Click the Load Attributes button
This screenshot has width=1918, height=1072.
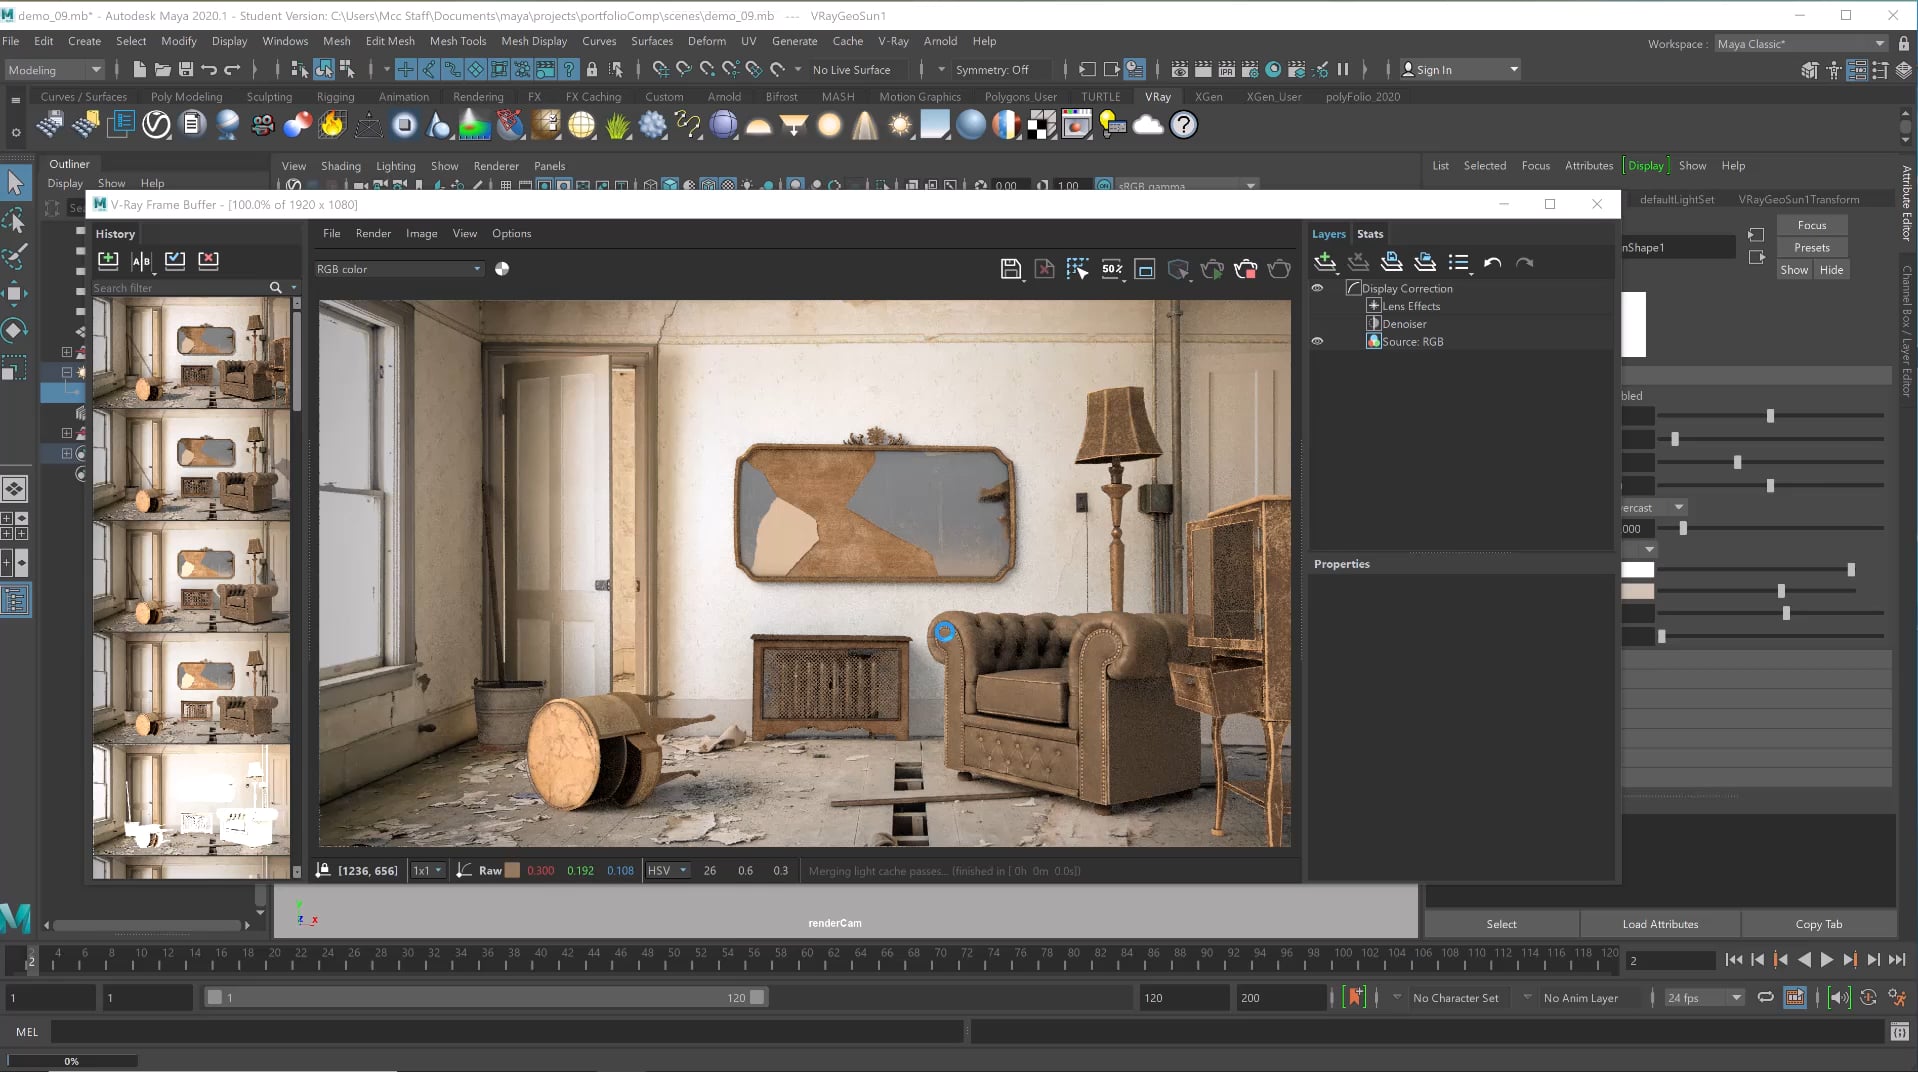[x=1659, y=923]
